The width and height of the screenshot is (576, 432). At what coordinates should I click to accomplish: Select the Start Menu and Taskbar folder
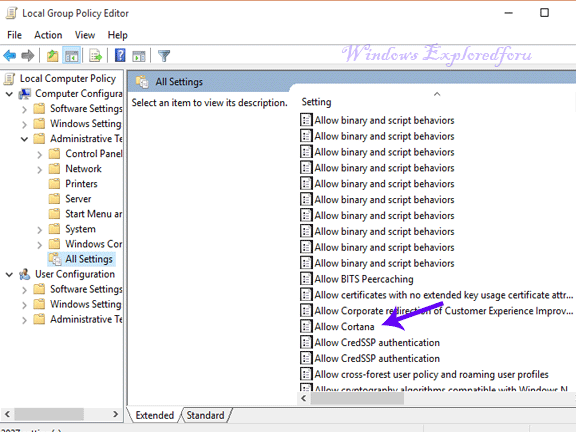tap(94, 214)
